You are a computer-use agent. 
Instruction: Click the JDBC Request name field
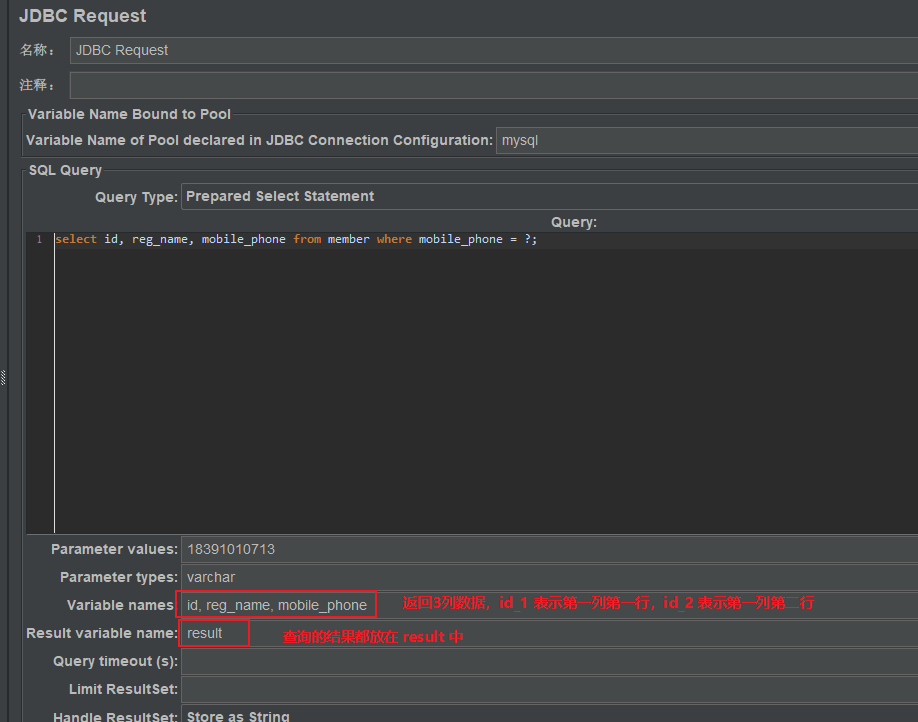pos(400,50)
